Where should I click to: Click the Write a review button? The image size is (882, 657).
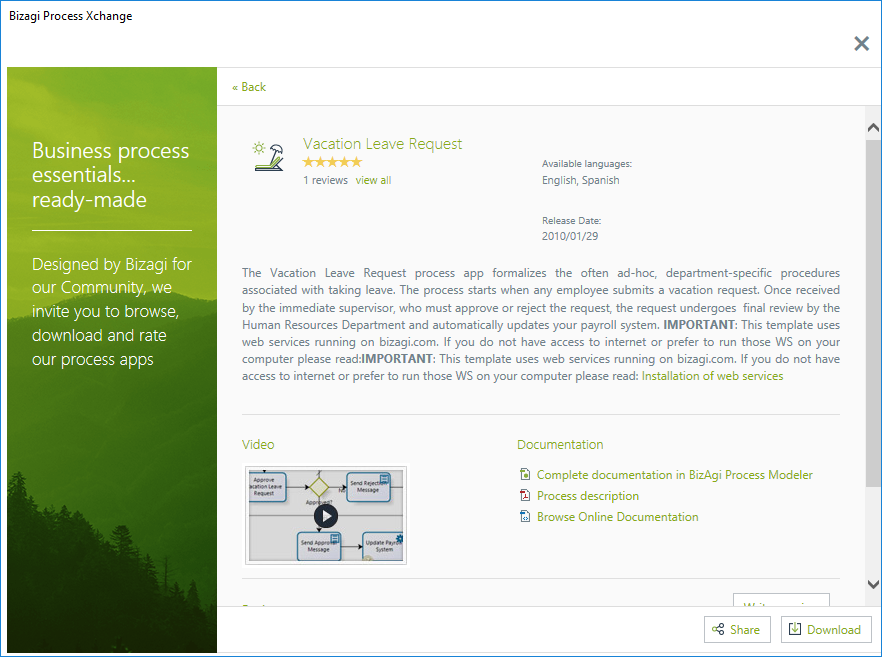781,600
